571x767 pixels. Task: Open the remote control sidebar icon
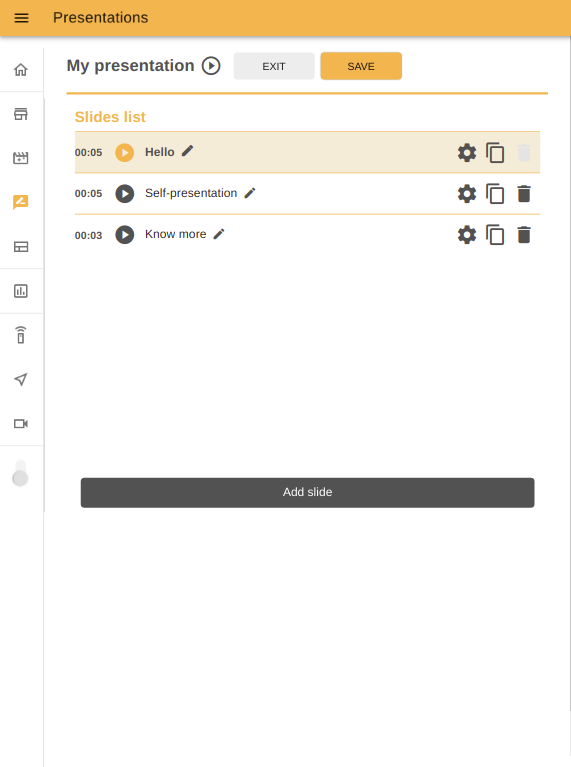[21, 335]
